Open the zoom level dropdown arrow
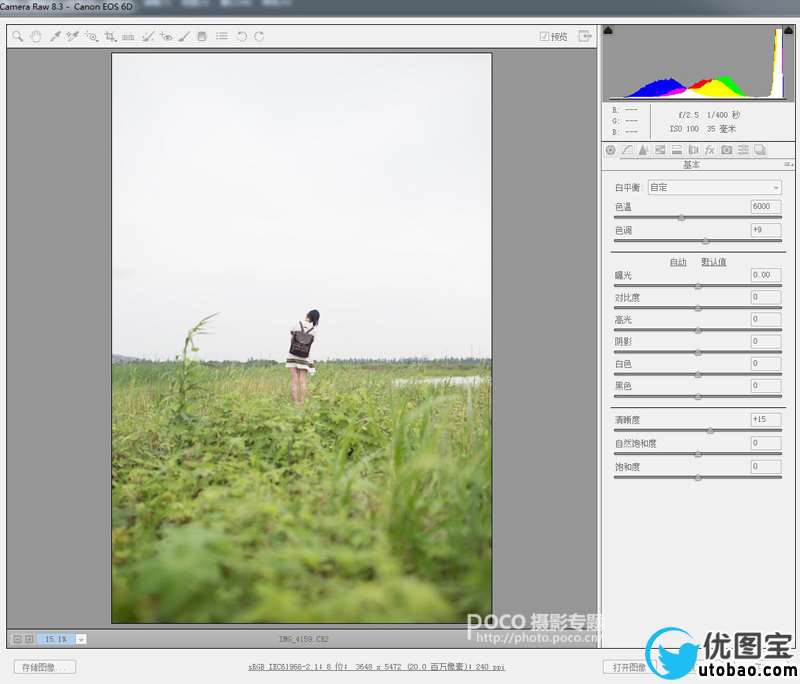This screenshot has width=800, height=684. 81,639
